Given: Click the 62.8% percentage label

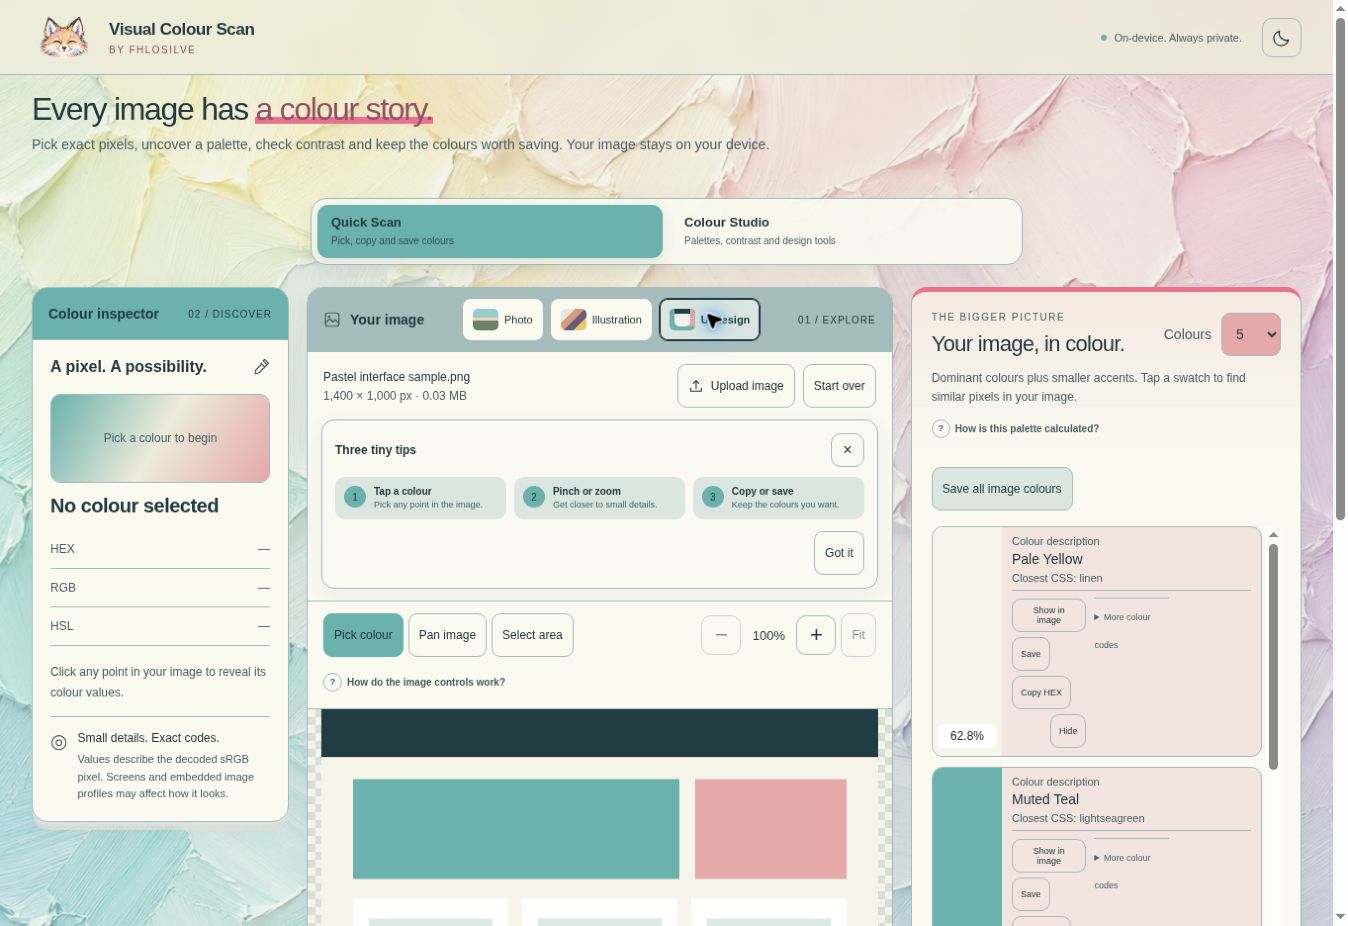Looking at the screenshot, I should pyautogui.click(x=967, y=736).
